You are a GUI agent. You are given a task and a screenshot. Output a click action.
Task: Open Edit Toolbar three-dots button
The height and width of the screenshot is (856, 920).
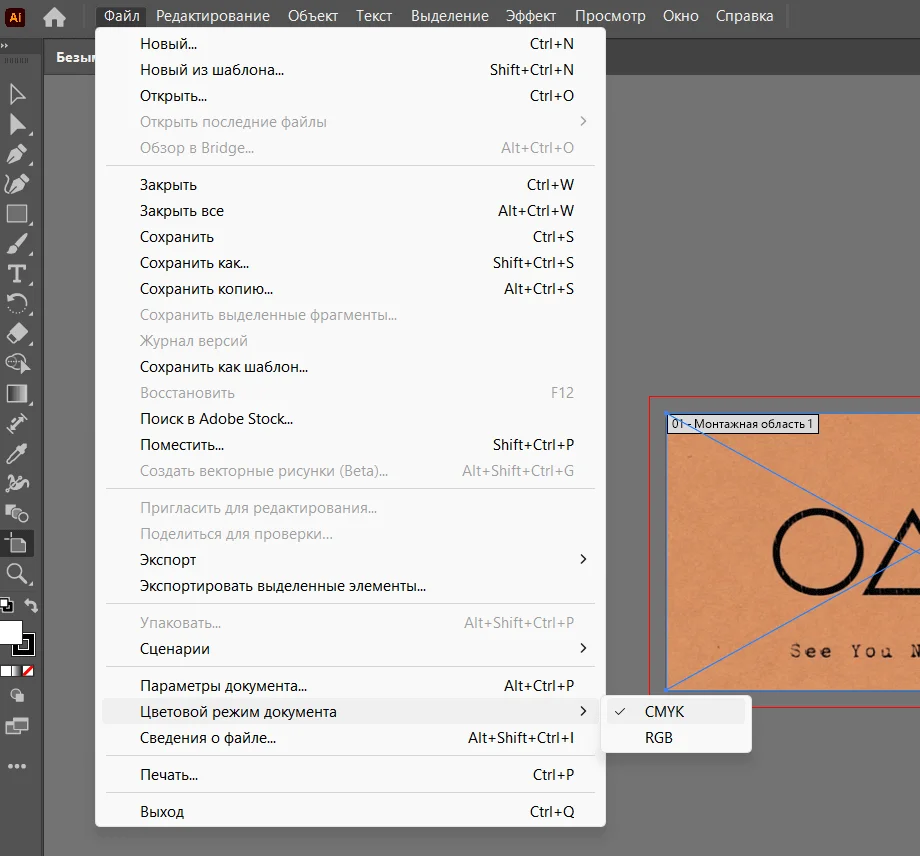pyautogui.click(x=17, y=766)
